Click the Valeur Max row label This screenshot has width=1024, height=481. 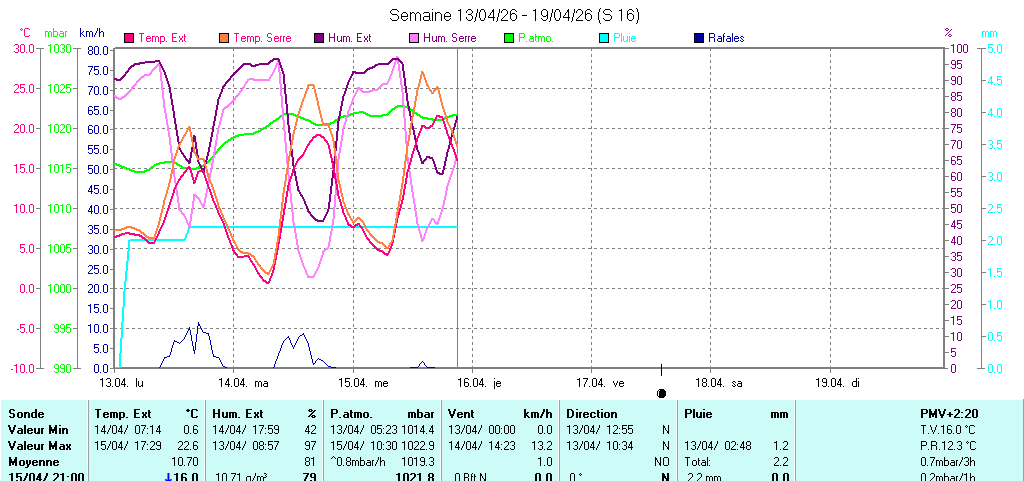coord(38,445)
